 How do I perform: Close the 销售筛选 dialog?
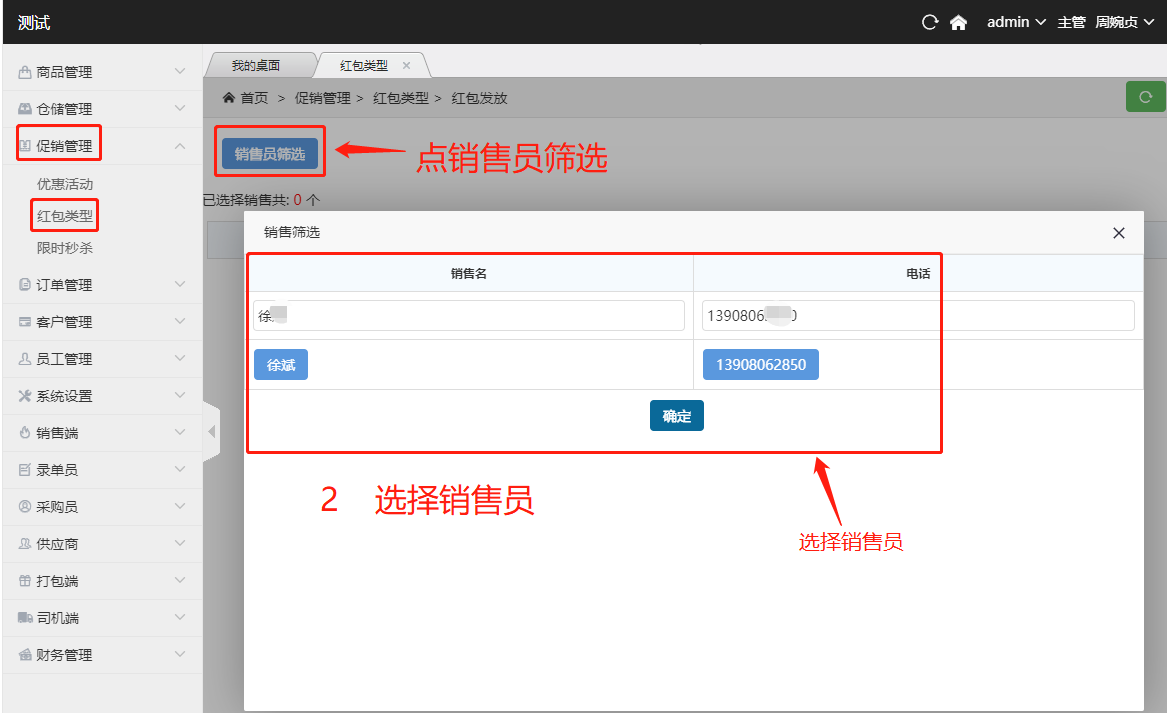pos(1119,233)
